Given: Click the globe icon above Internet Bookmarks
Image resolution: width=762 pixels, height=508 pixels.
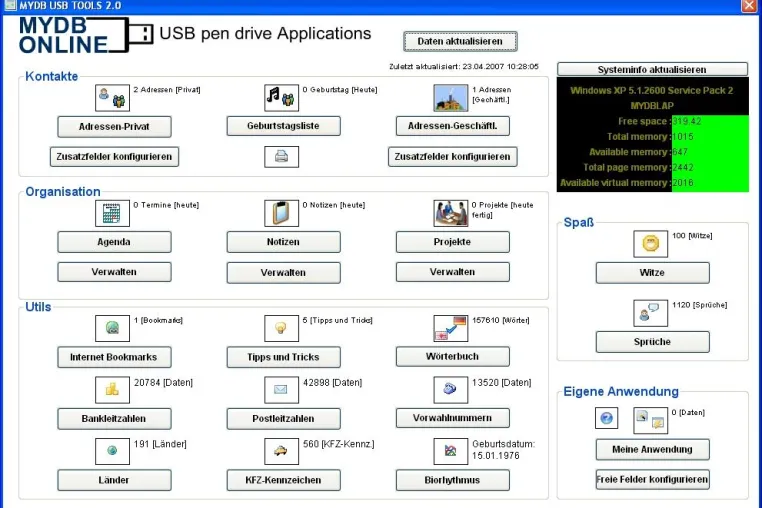Looking at the screenshot, I should pyautogui.click(x=112, y=328).
